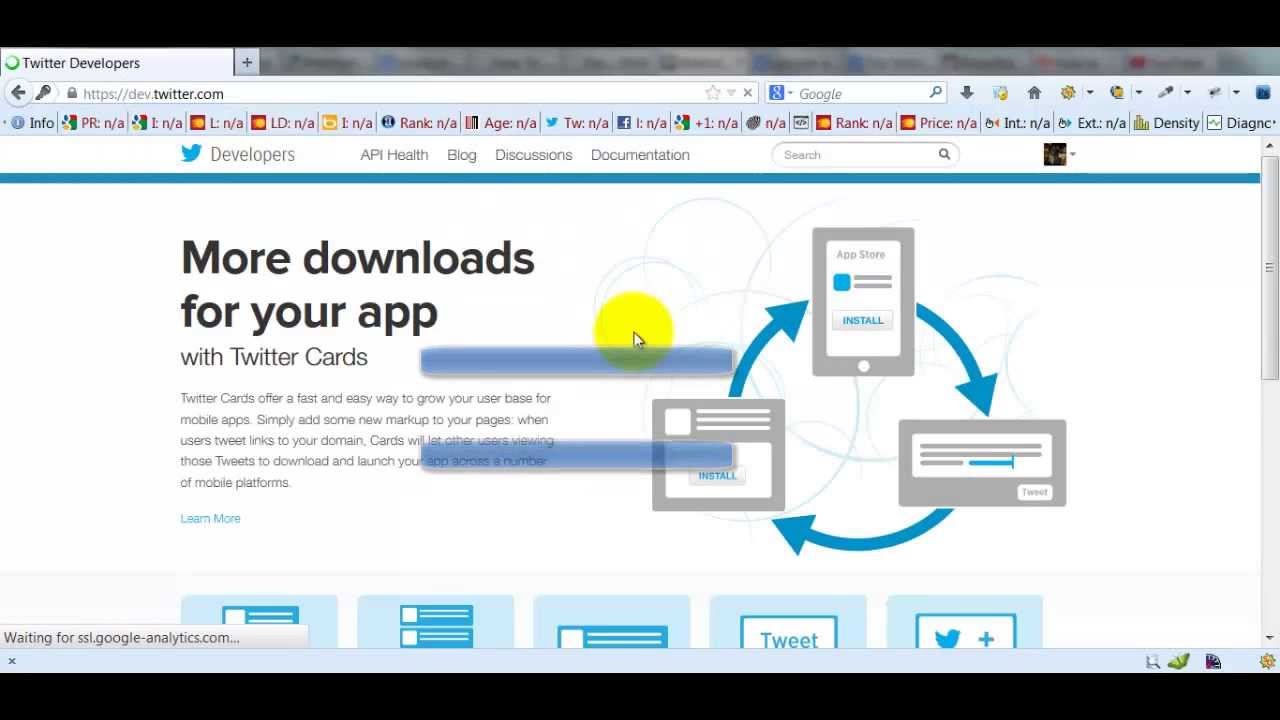Click the green leaf add-on bar icon

[1180, 661]
